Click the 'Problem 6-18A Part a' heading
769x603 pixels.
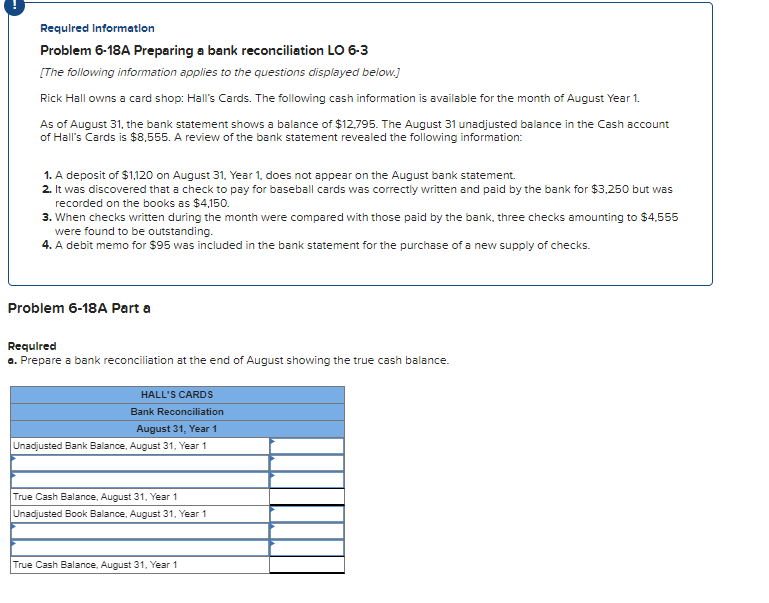pos(79,308)
